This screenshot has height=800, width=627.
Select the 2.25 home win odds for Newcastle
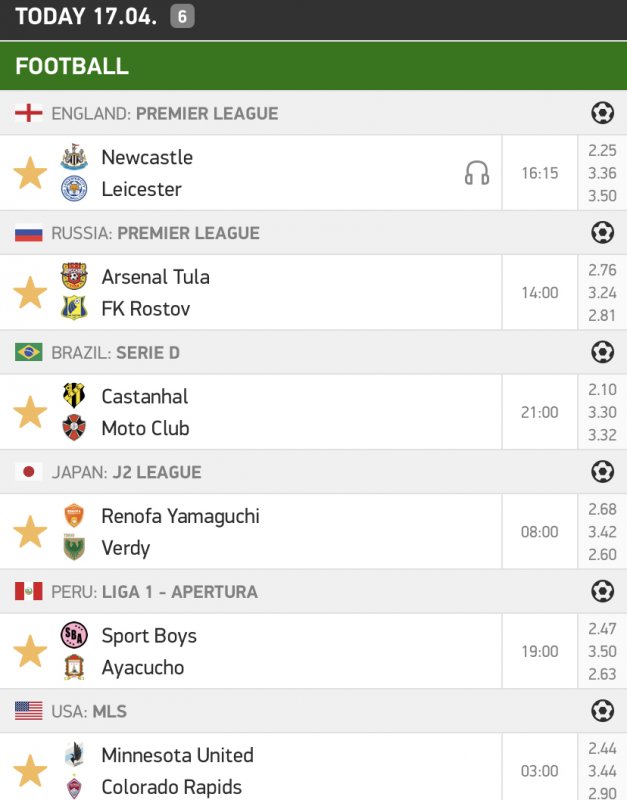[x=602, y=151]
